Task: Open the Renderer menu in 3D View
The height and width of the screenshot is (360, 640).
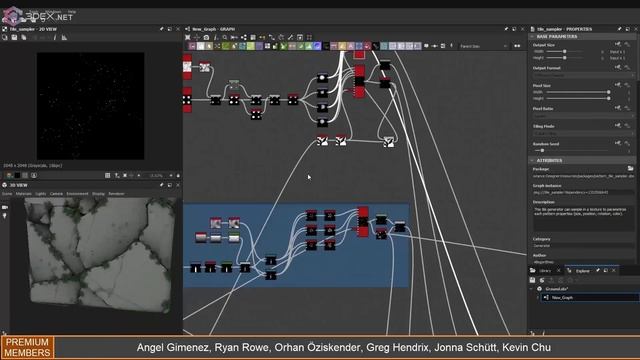Action: point(116,194)
